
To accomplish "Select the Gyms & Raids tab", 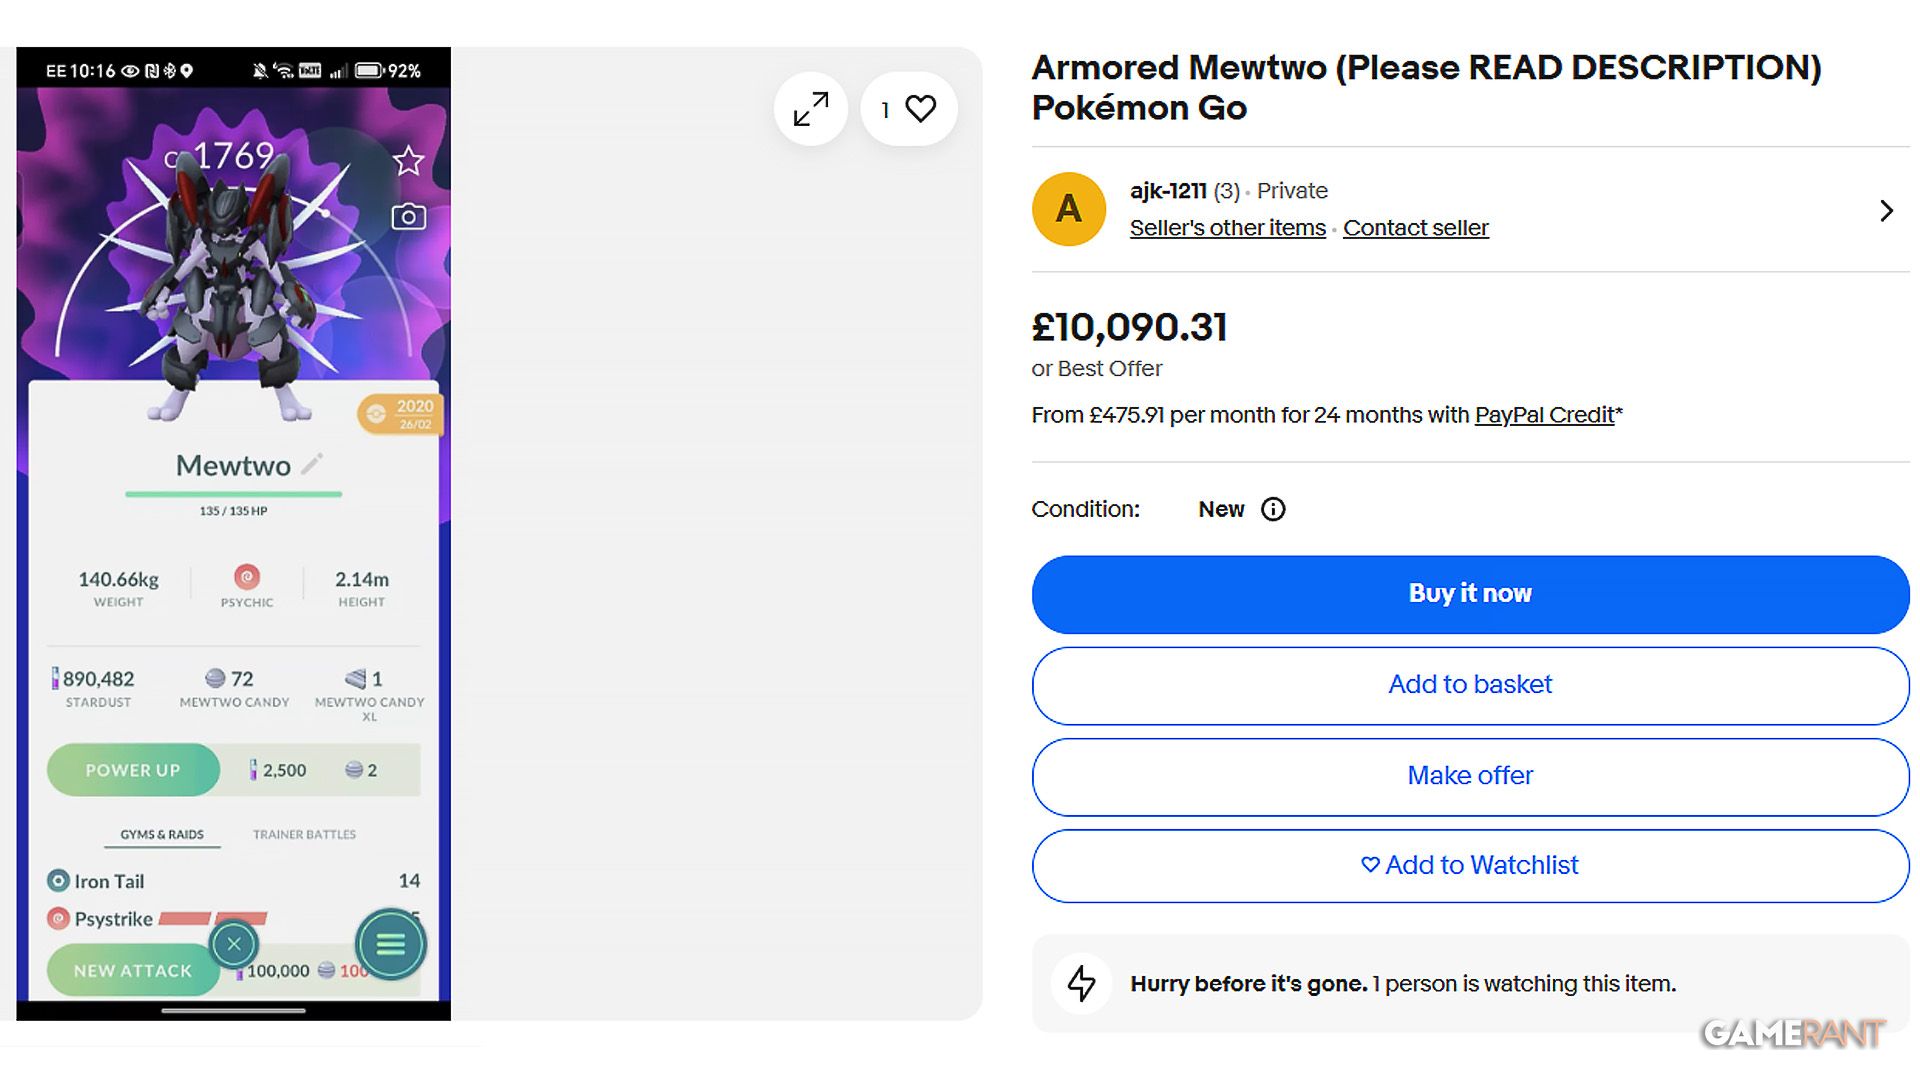I will coord(162,834).
